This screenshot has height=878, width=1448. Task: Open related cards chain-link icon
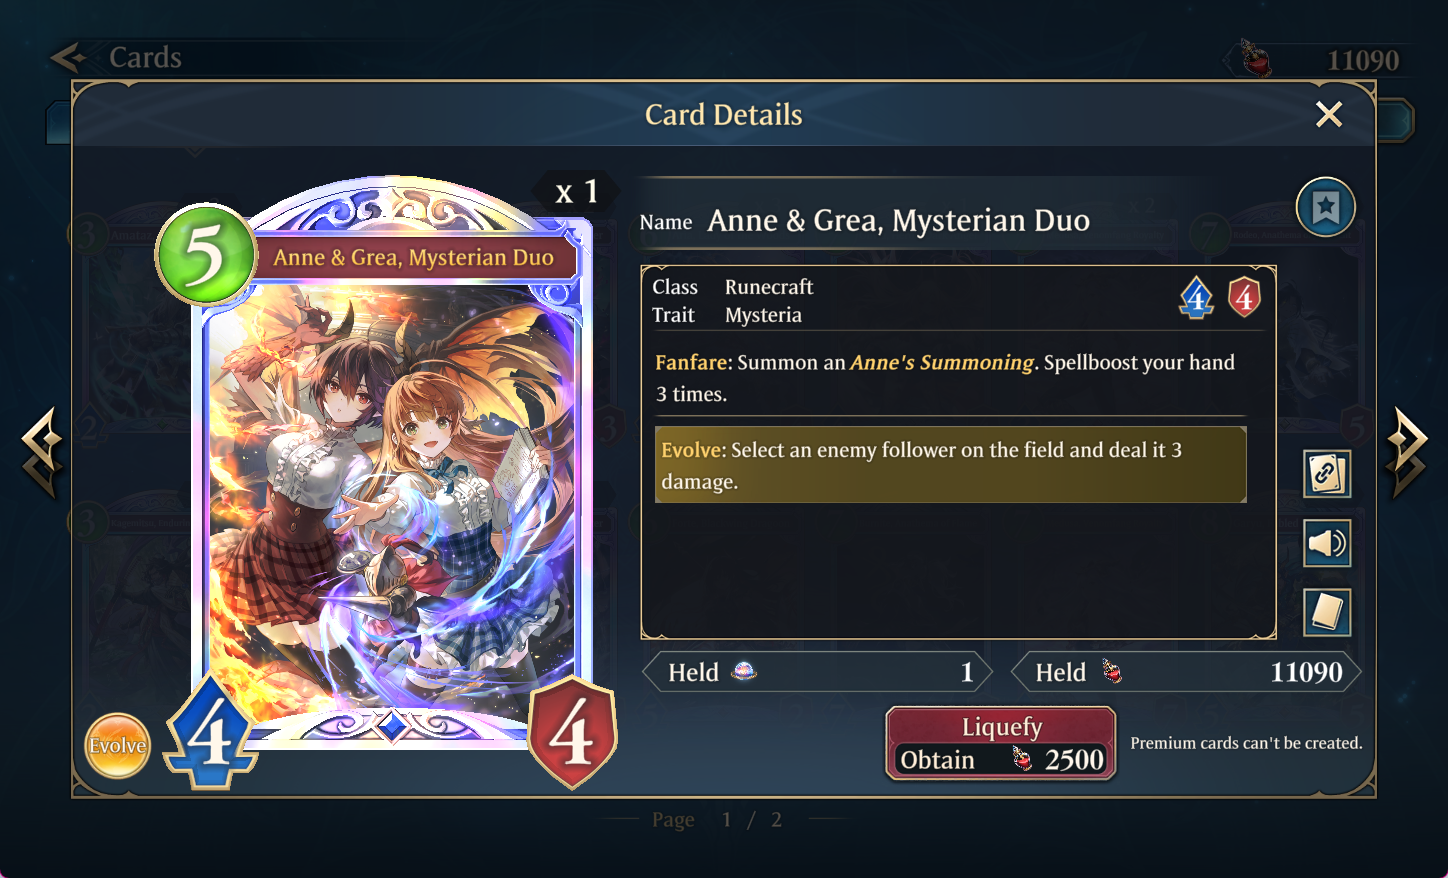click(1327, 473)
